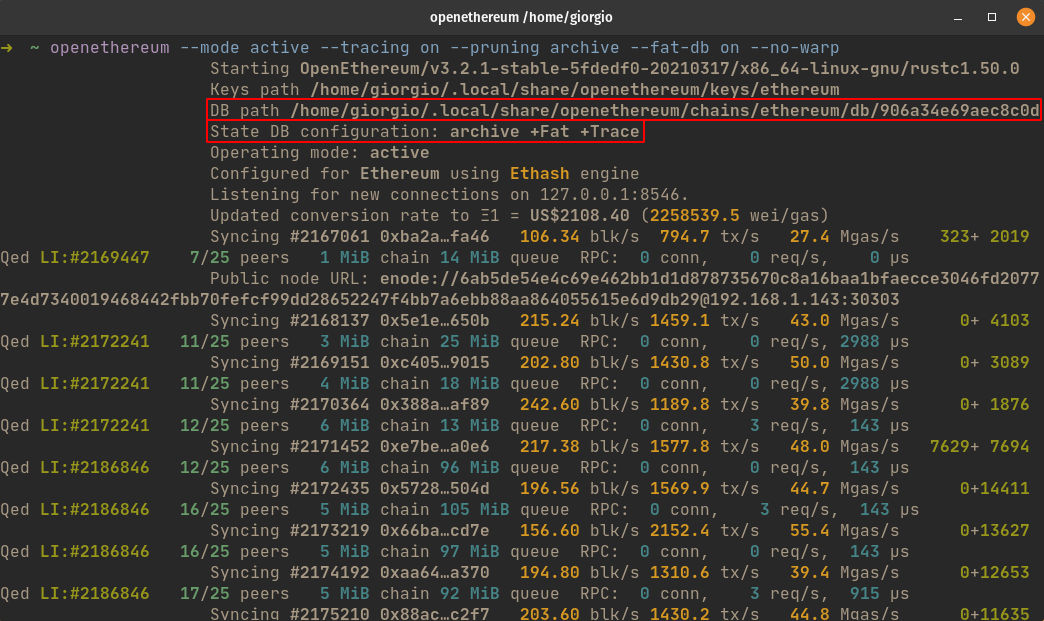Click the '1459.1' tx/s value
The image size is (1044, 621).
(x=679, y=320)
